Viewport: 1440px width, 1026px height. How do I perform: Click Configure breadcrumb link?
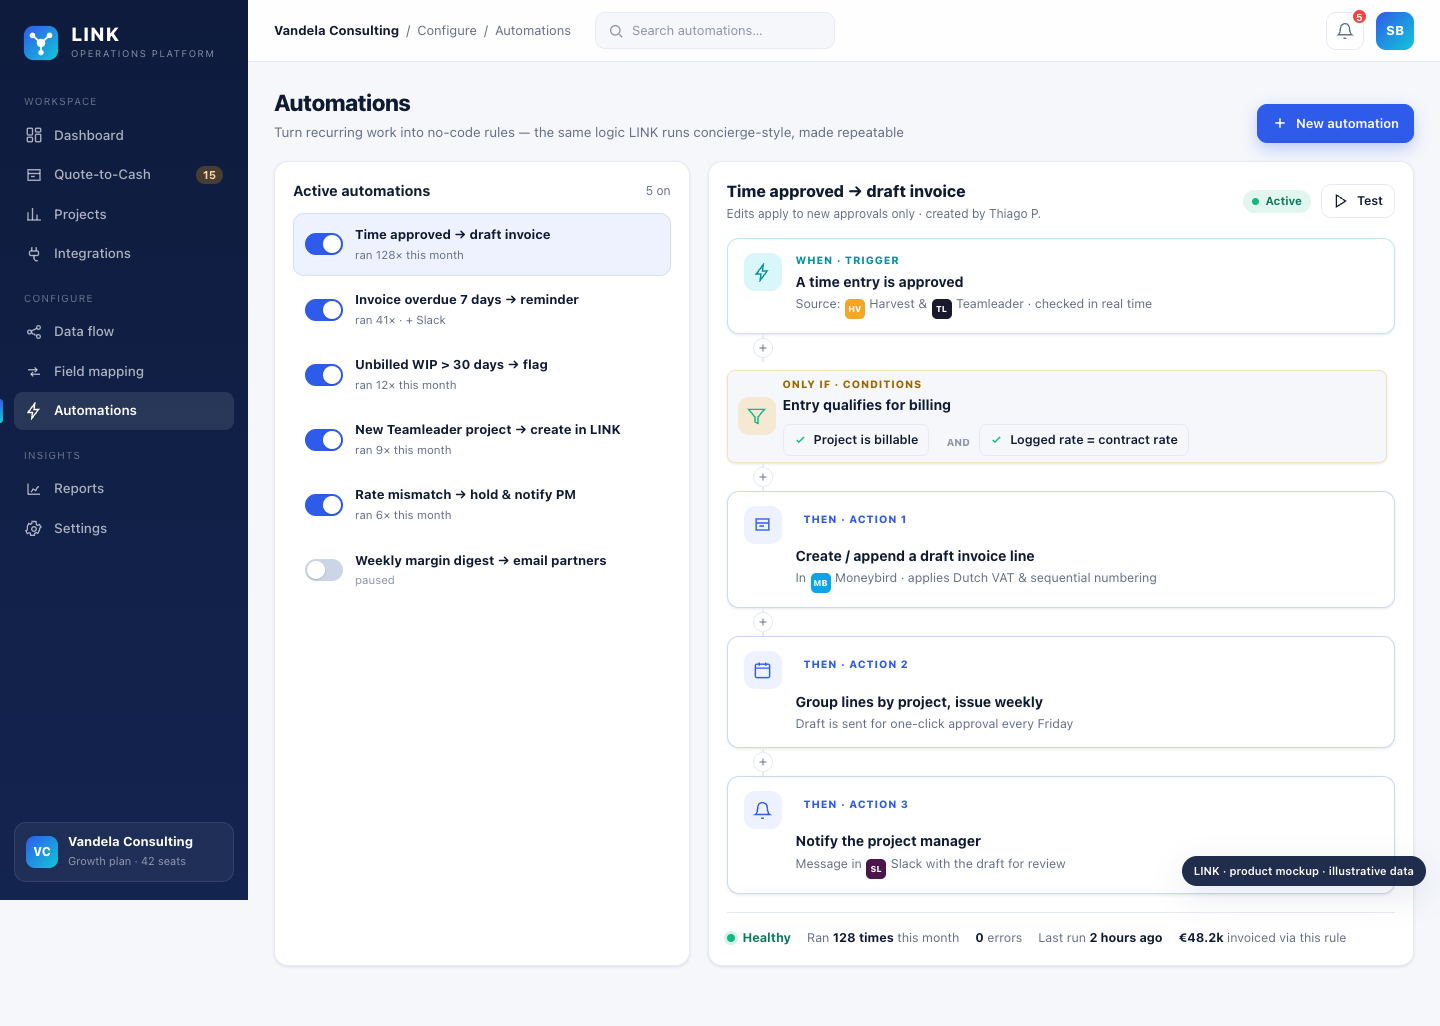[447, 31]
